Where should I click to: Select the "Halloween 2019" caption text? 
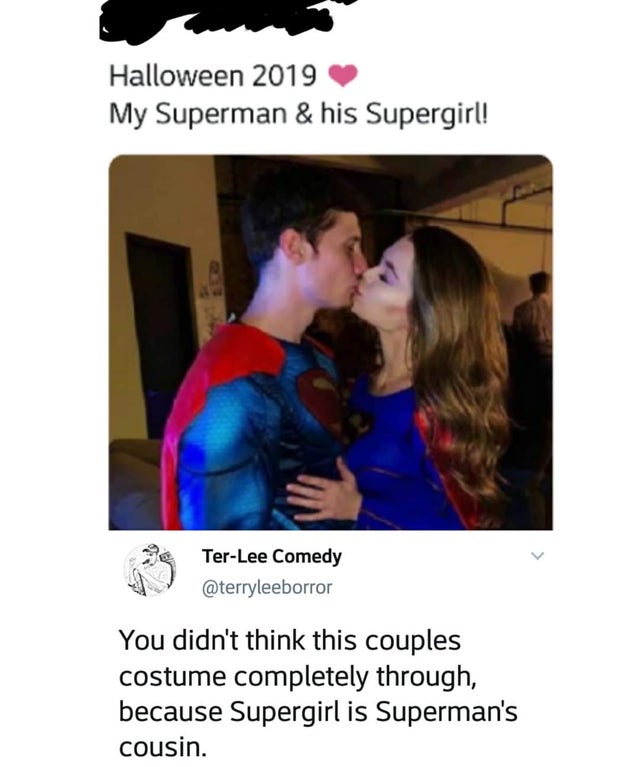pos(211,75)
